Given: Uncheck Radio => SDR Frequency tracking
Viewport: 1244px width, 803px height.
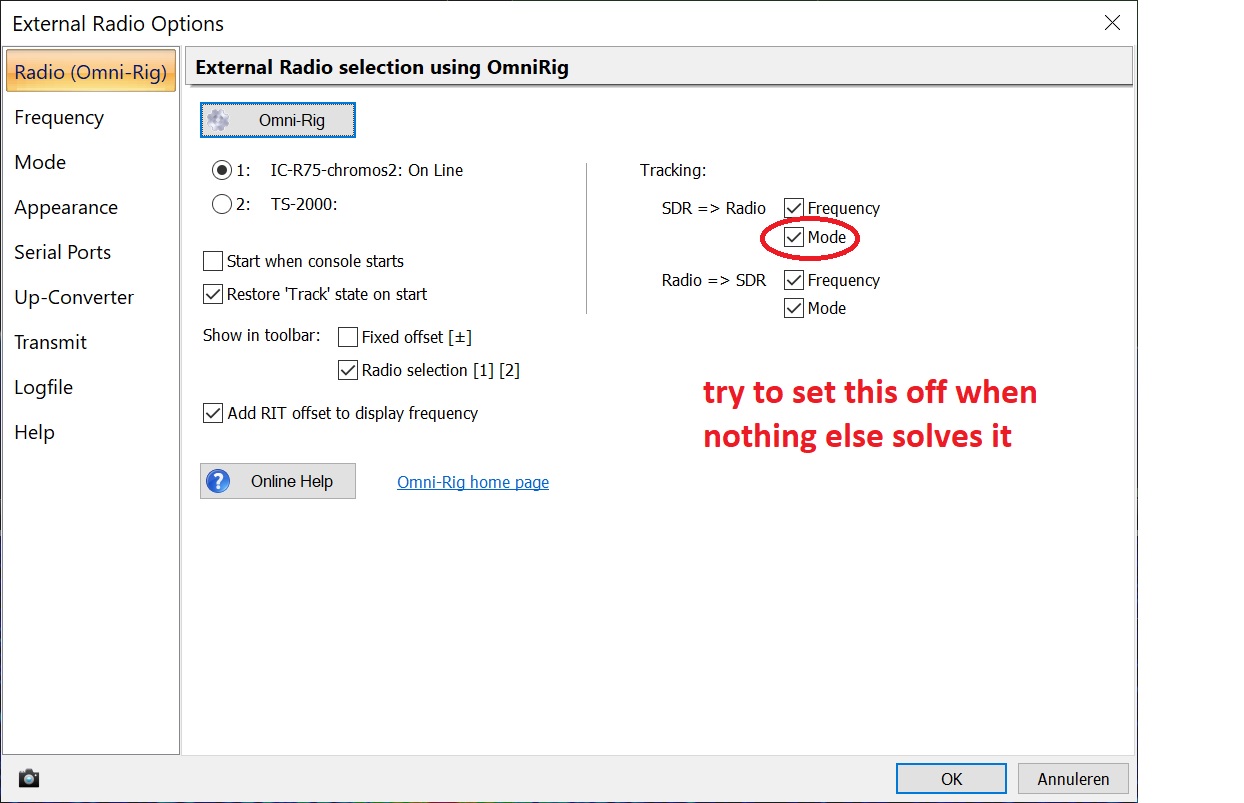Looking at the screenshot, I should pyautogui.click(x=794, y=280).
